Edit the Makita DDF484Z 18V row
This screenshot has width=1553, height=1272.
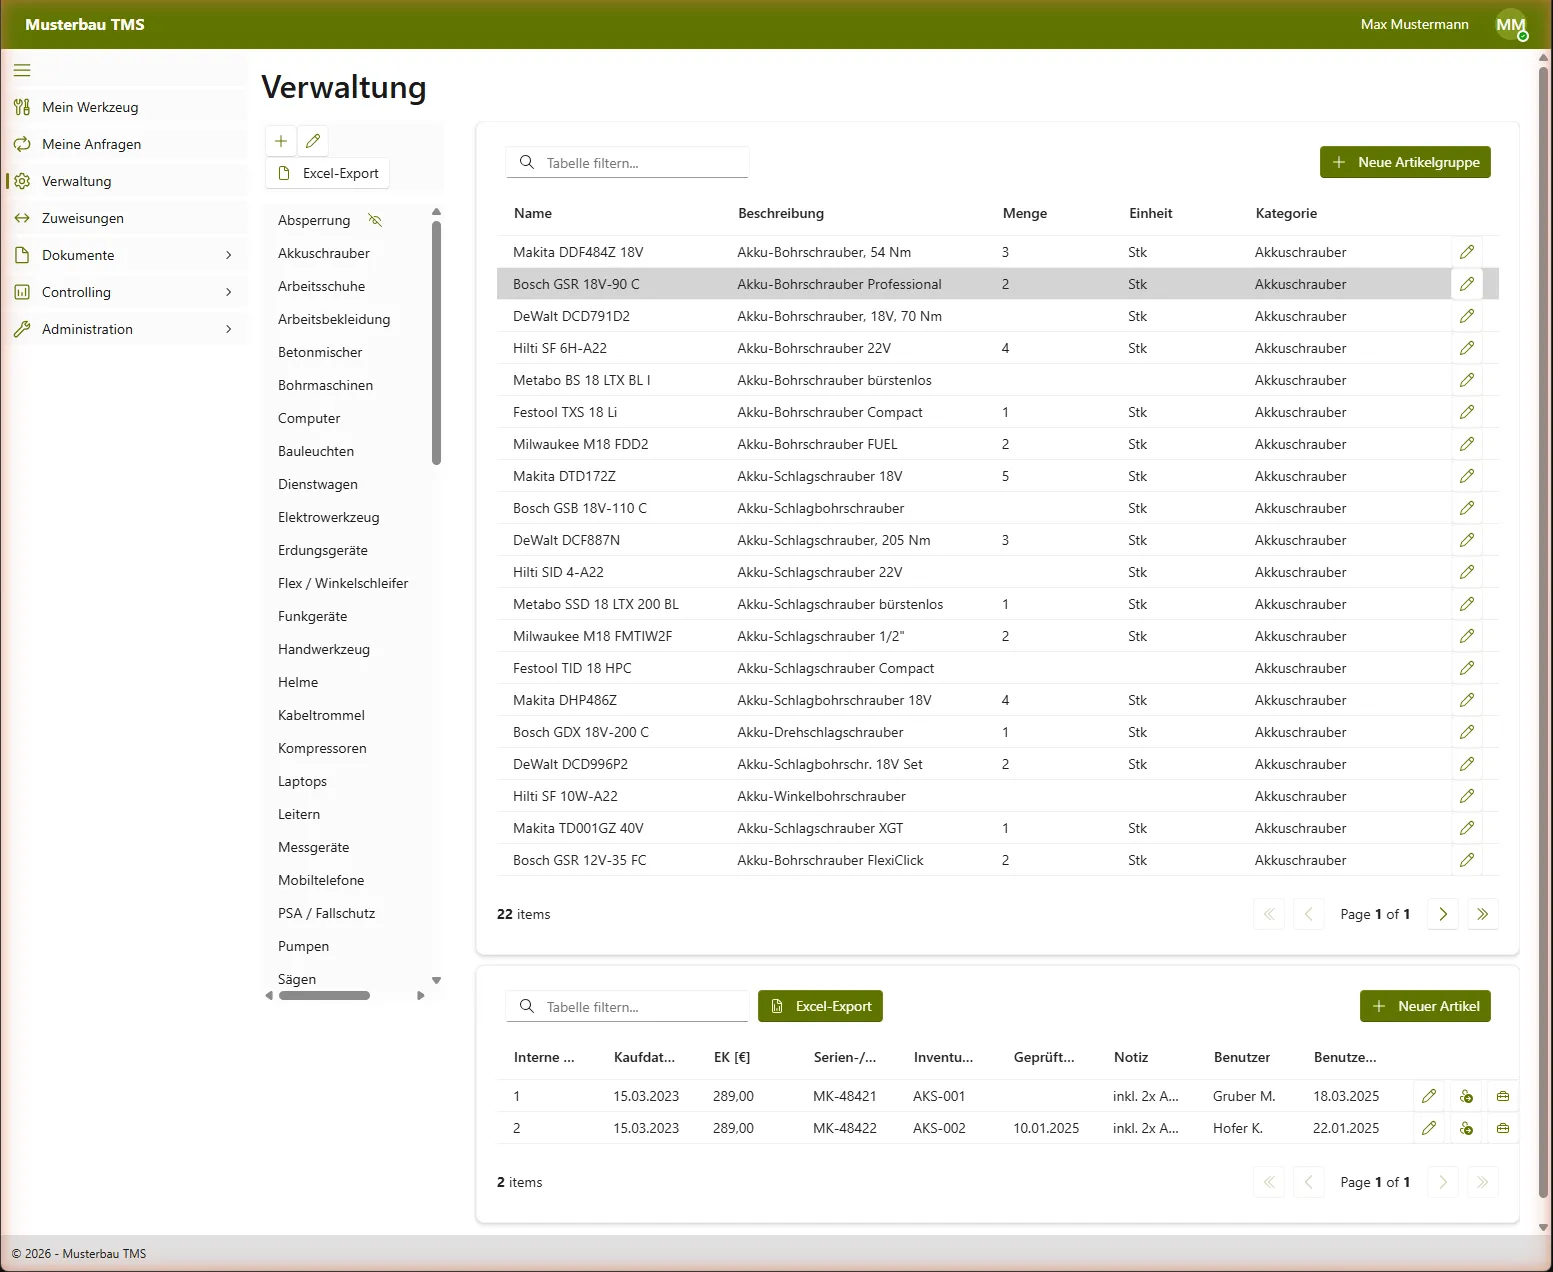pyautogui.click(x=1467, y=252)
